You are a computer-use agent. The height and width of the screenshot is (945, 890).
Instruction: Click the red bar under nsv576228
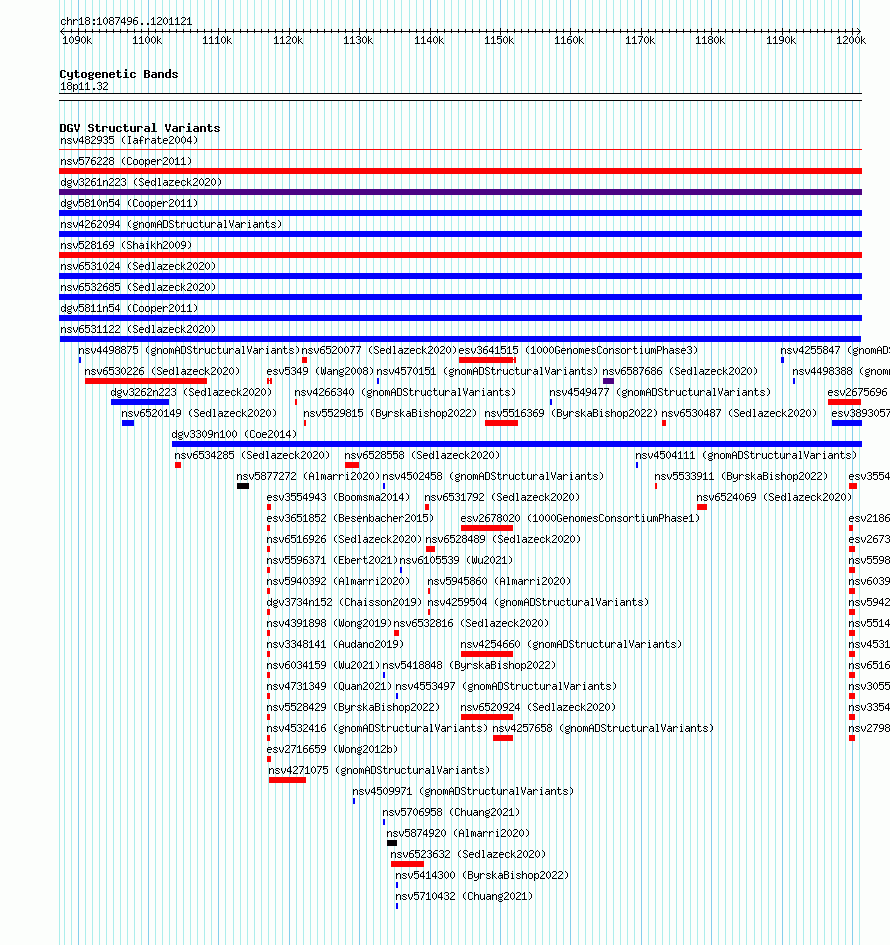coord(460,171)
